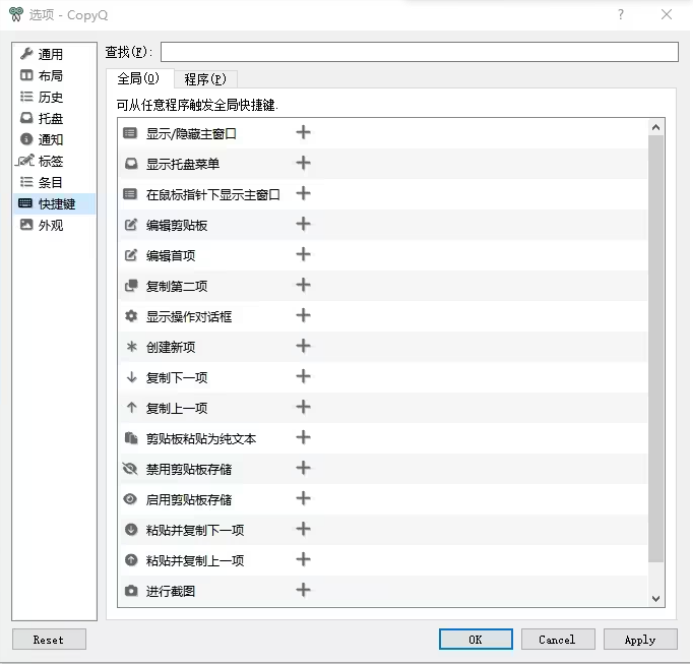Click the 编辑剪贴板 row label
This screenshot has width=693, height=667.
coord(176,225)
